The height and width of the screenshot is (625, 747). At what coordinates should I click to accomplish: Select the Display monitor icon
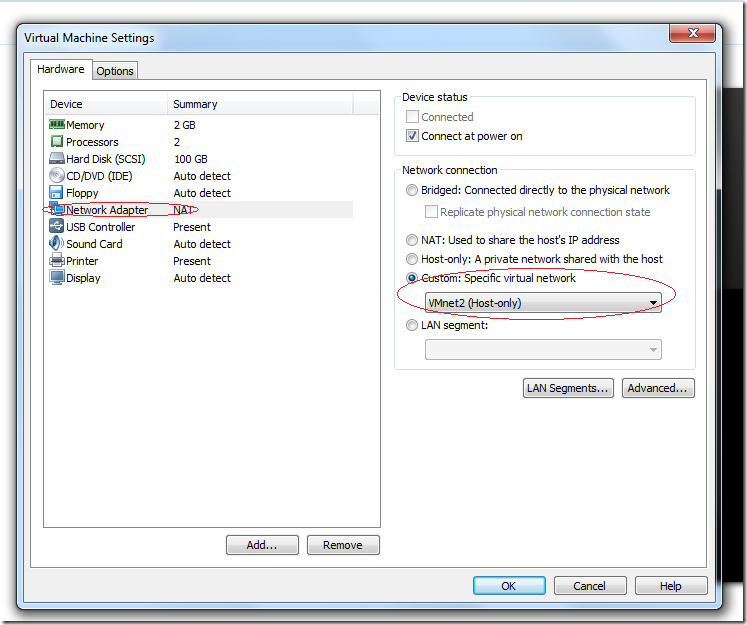(x=57, y=278)
